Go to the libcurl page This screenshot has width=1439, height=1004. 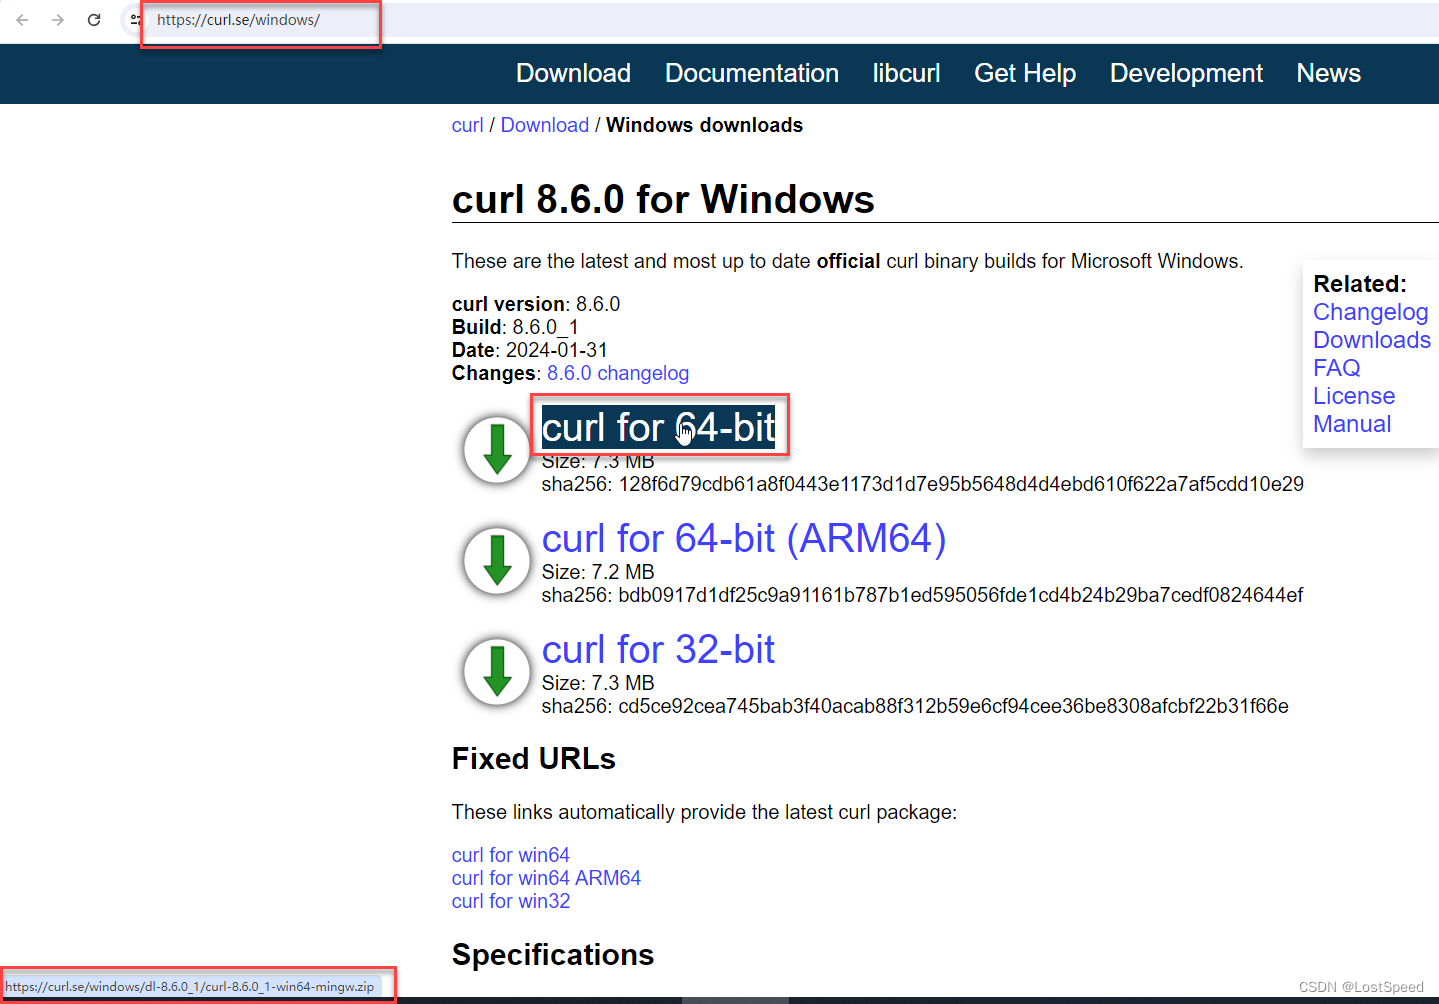point(905,73)
